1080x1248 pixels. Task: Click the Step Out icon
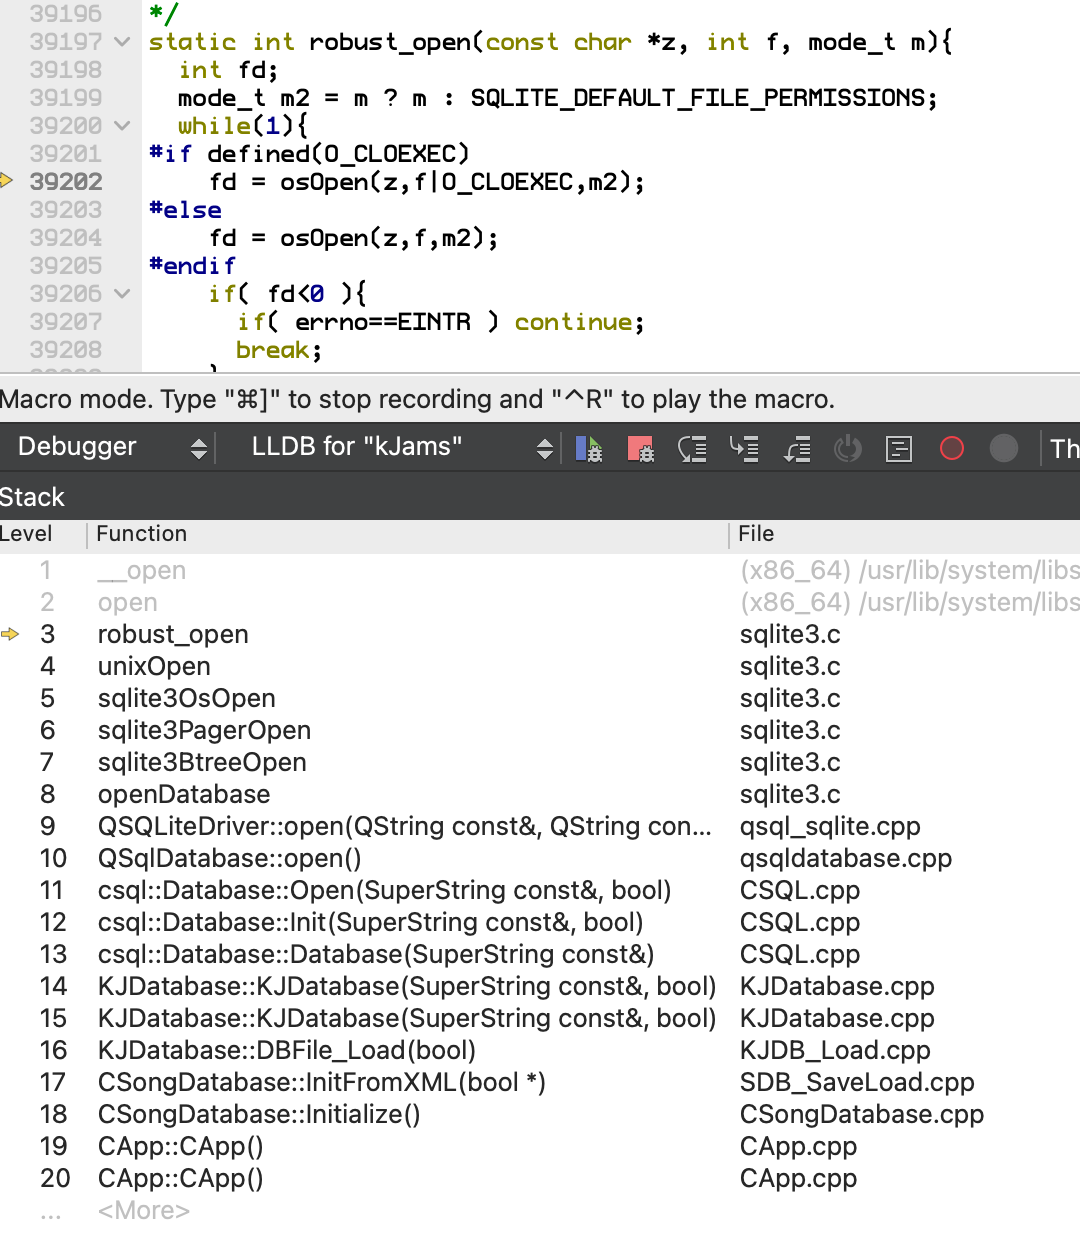tap(796, 448)
